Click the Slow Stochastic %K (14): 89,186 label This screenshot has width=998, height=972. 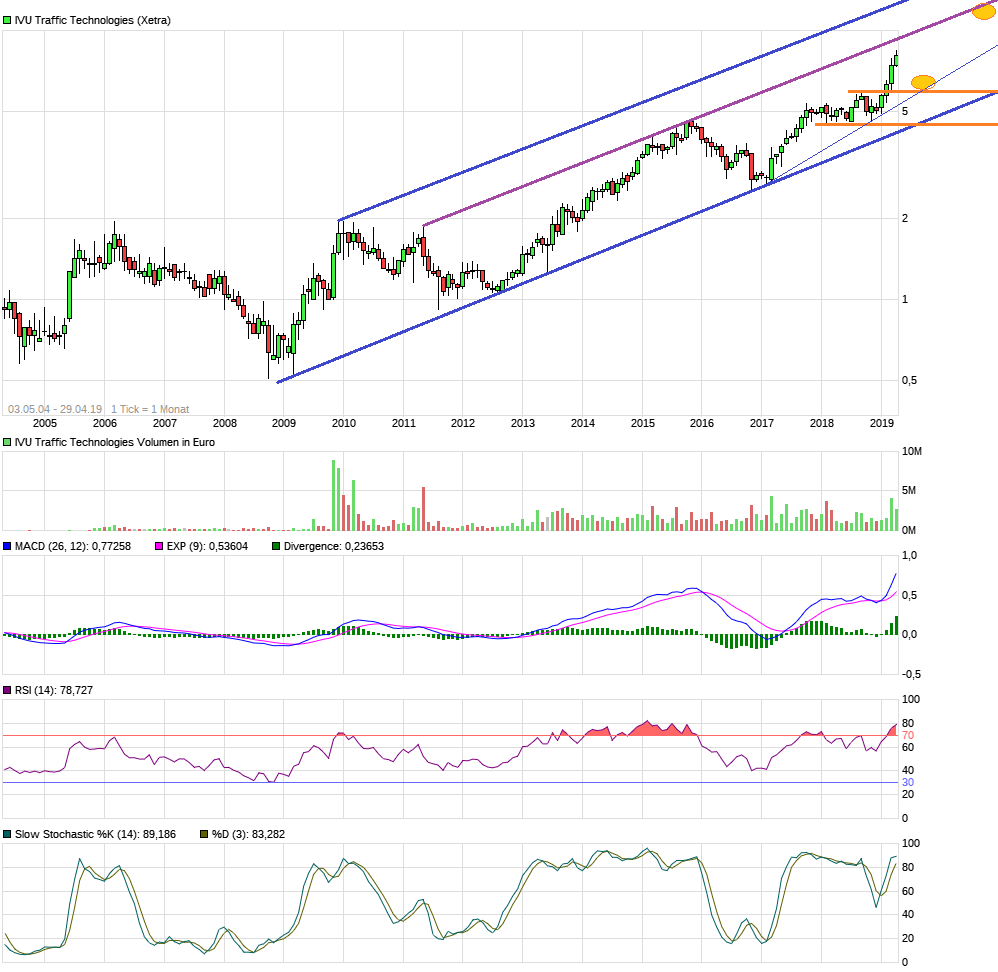[95, 834]
